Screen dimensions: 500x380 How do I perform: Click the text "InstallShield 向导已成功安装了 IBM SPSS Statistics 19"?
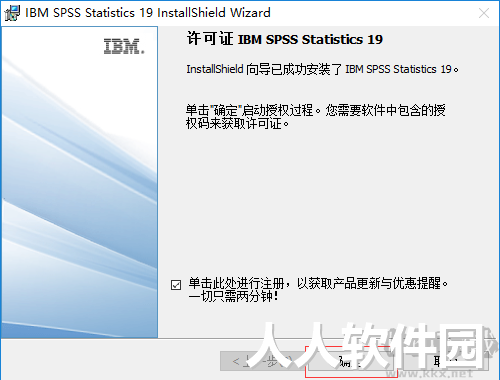[x=322, y=69]
